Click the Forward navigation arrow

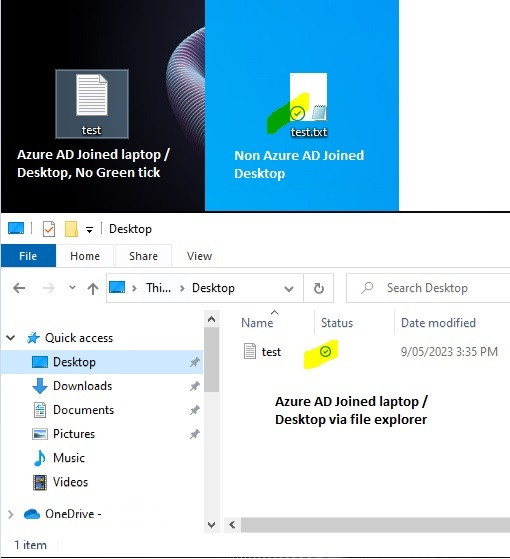pyautogui.click(x=48, y=288)
